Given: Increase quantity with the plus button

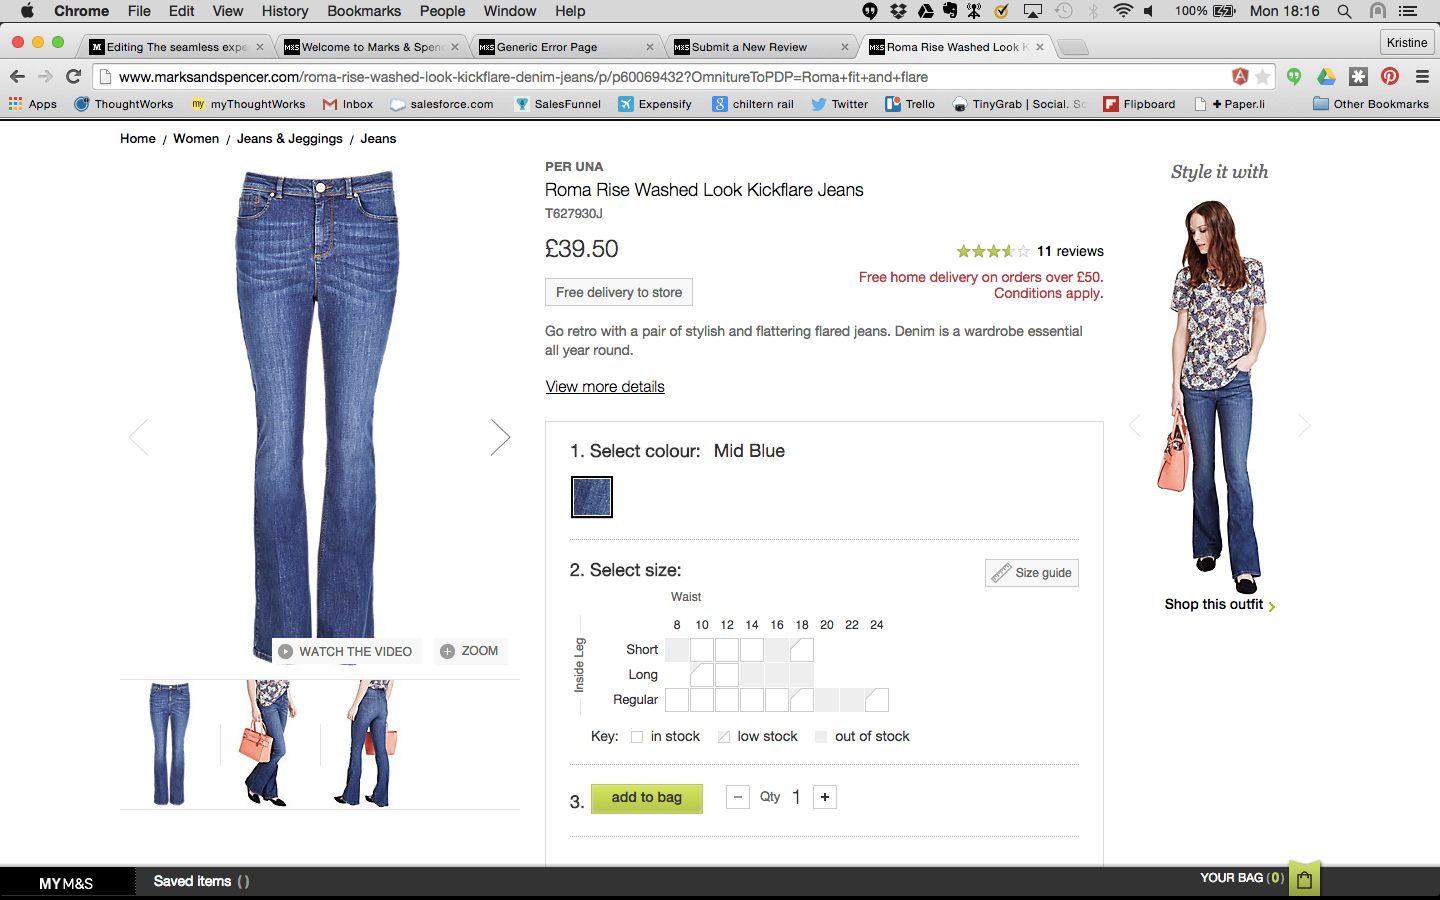Looking at the screenshot, I should click(825, 797).
